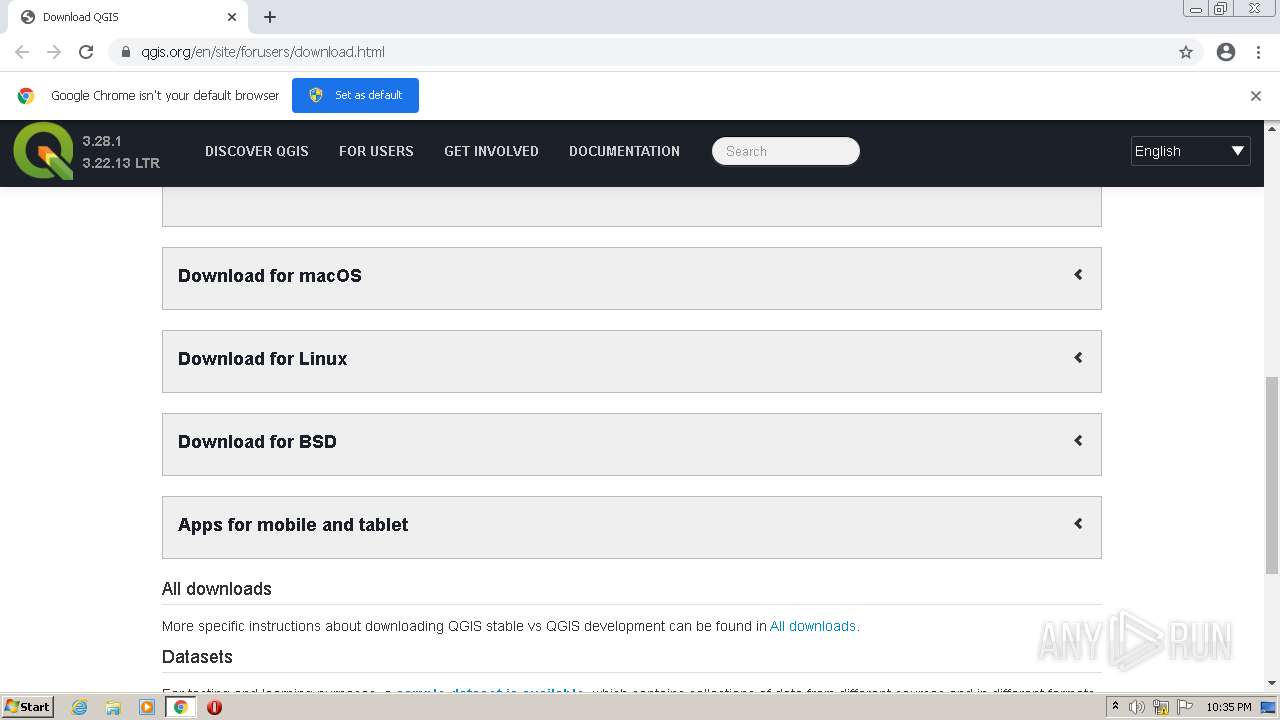
Task: Open the DOCUMENTATION menu
Action: point(624,151)
